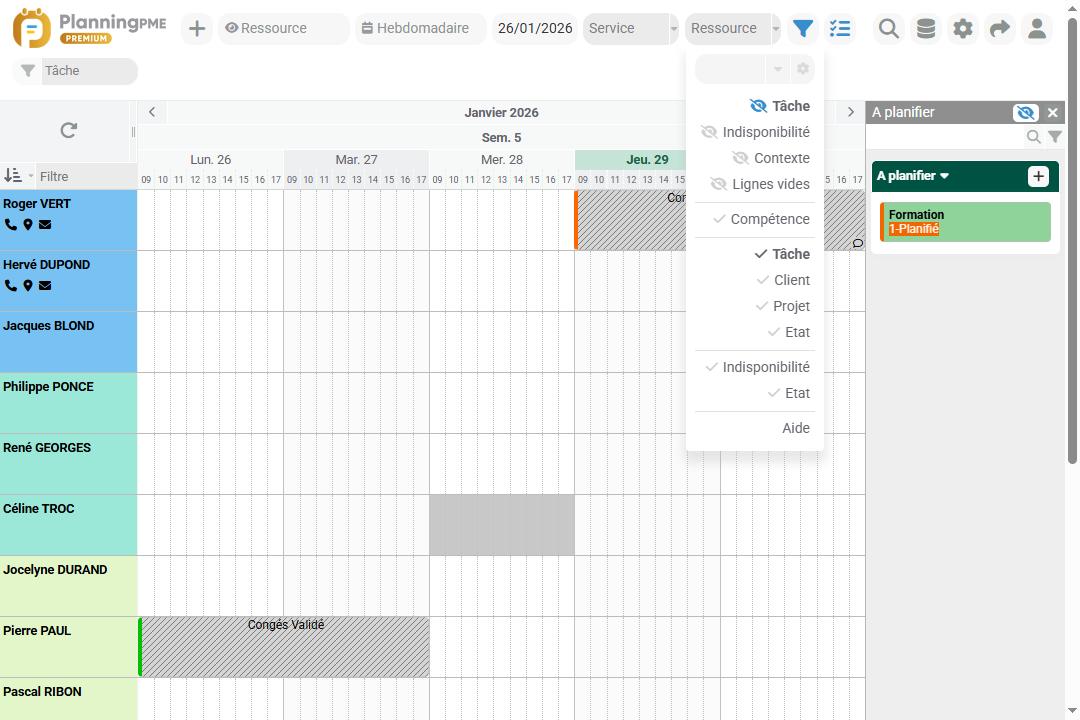Image resolution: width=1080 pixels, height=720 pixels.
Task: Open the Ressource view selector
Action: coord(284,28)
